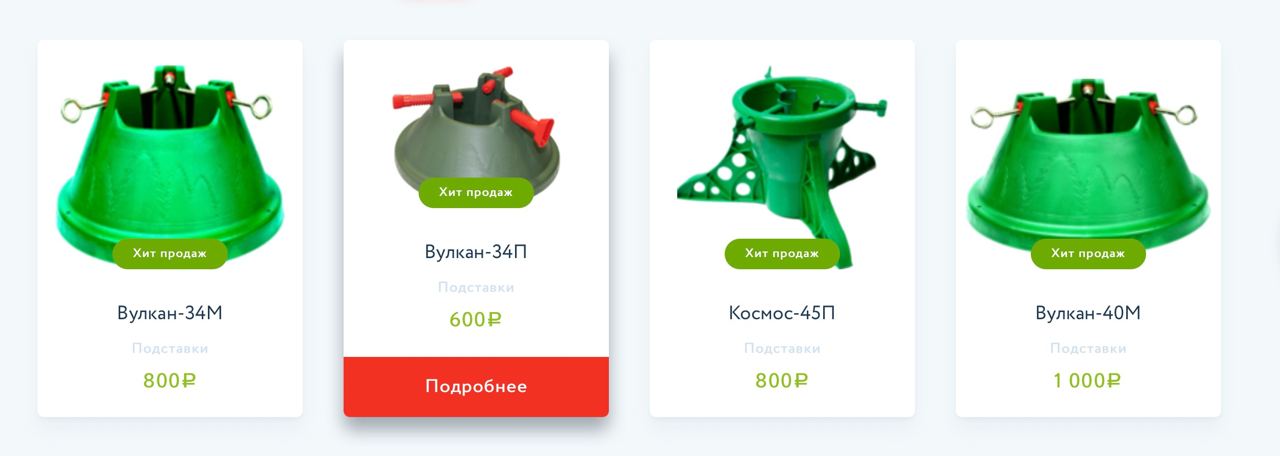Click the Вулкан-34П product title

click(x=476, y=252)
